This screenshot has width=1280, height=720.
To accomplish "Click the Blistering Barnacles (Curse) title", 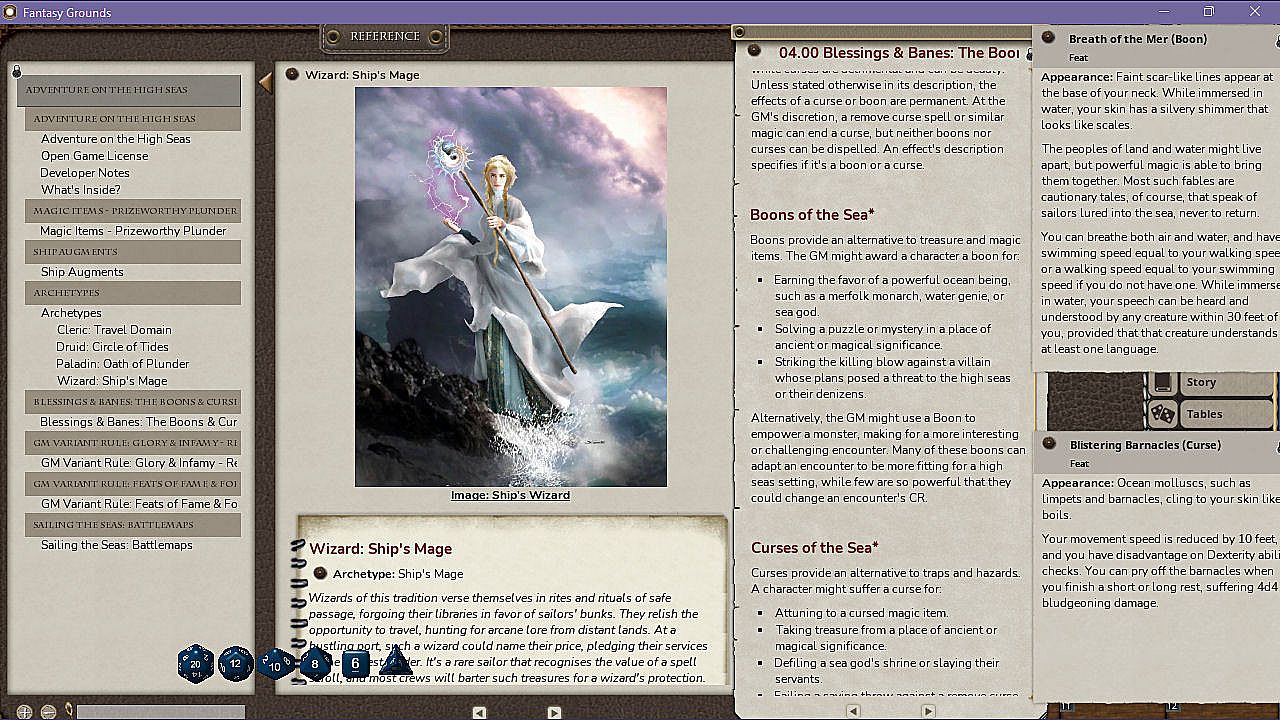I will click(x=1145, y=445).
